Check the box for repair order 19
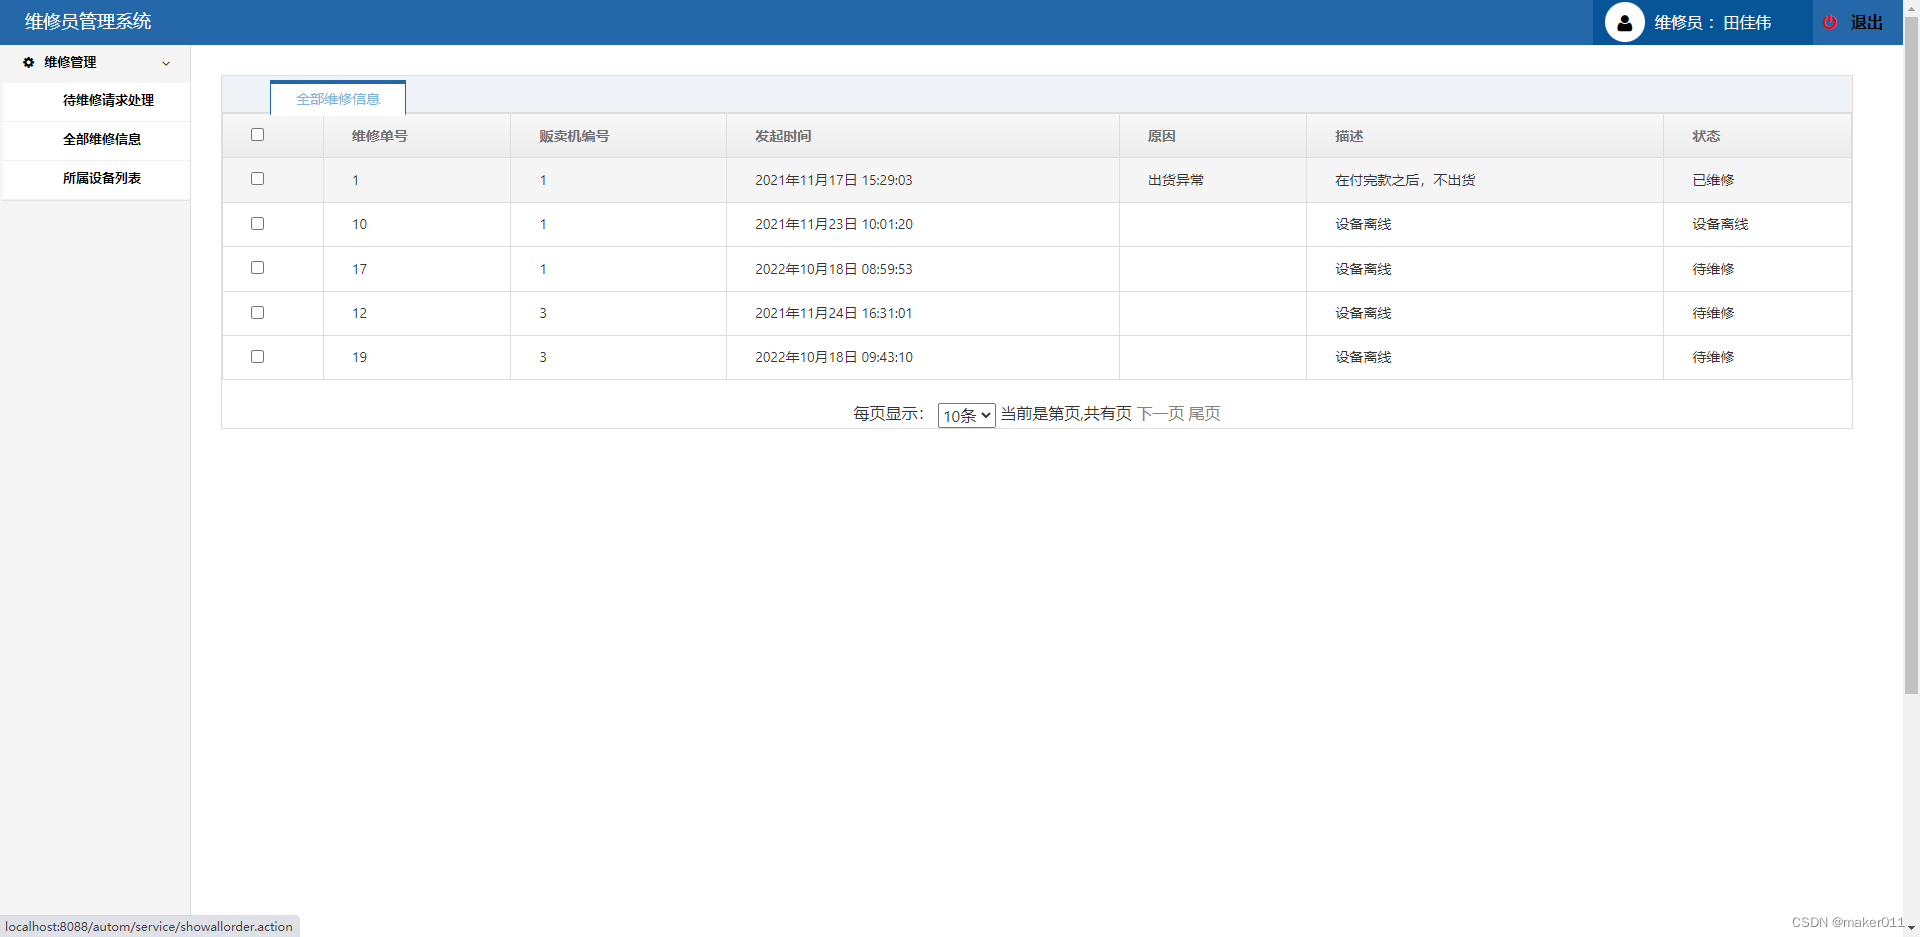Viewport: 1920px width, 937px height. point(257,357)
